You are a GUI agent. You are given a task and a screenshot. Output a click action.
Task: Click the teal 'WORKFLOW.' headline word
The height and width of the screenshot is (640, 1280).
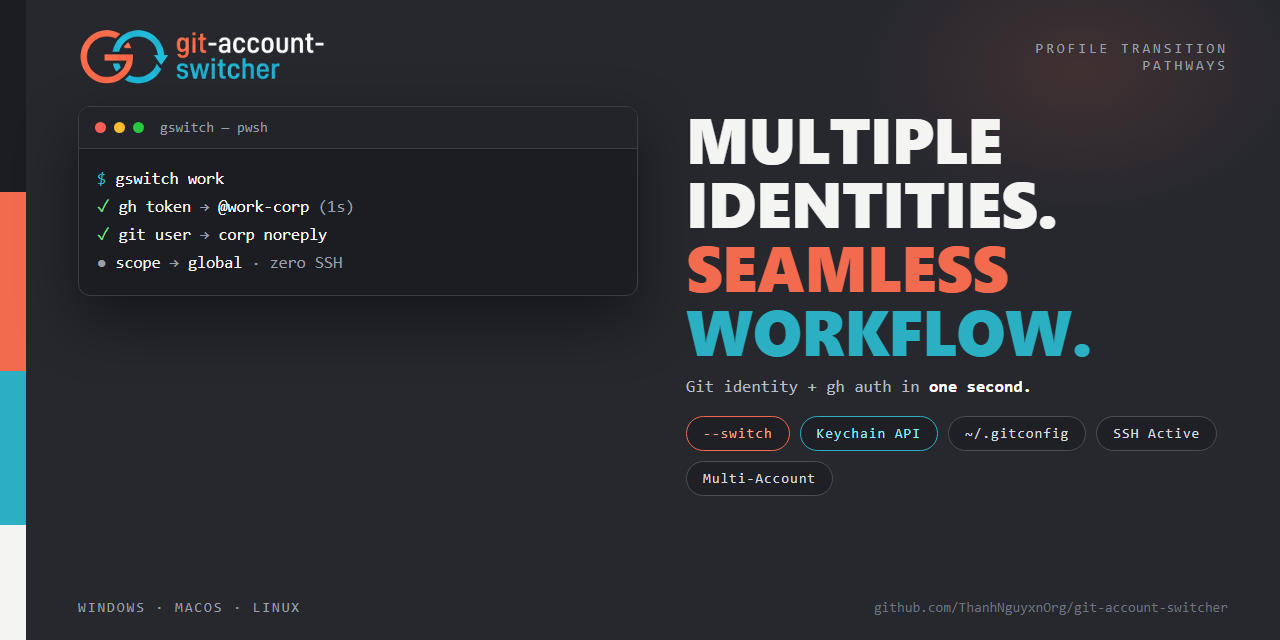(889, 333)
